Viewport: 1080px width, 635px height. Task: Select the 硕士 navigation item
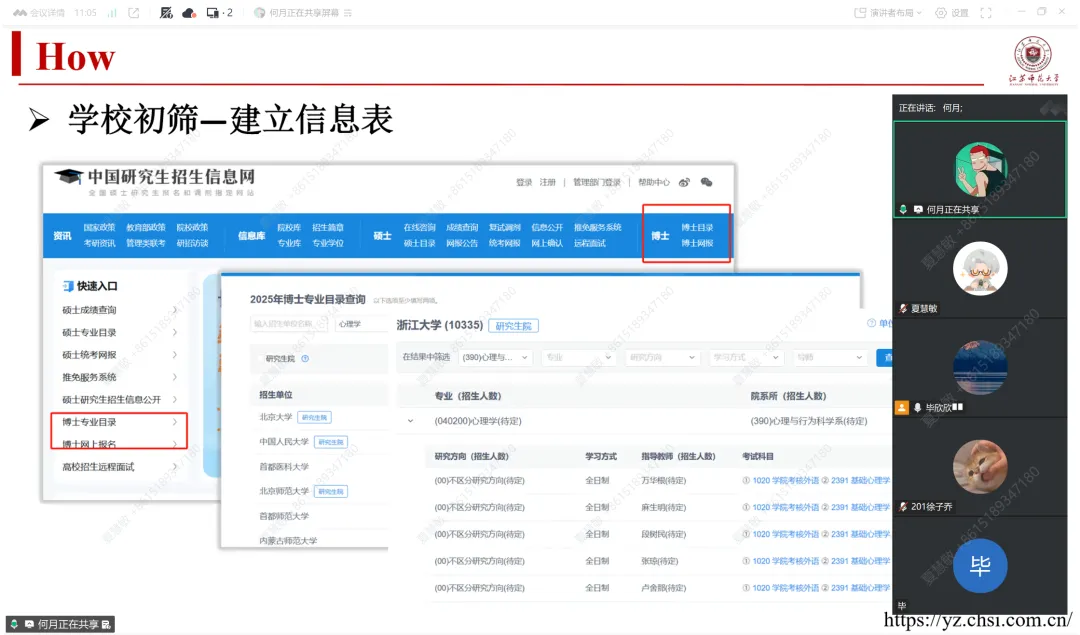pyautogui.click(x=382, y=236)
